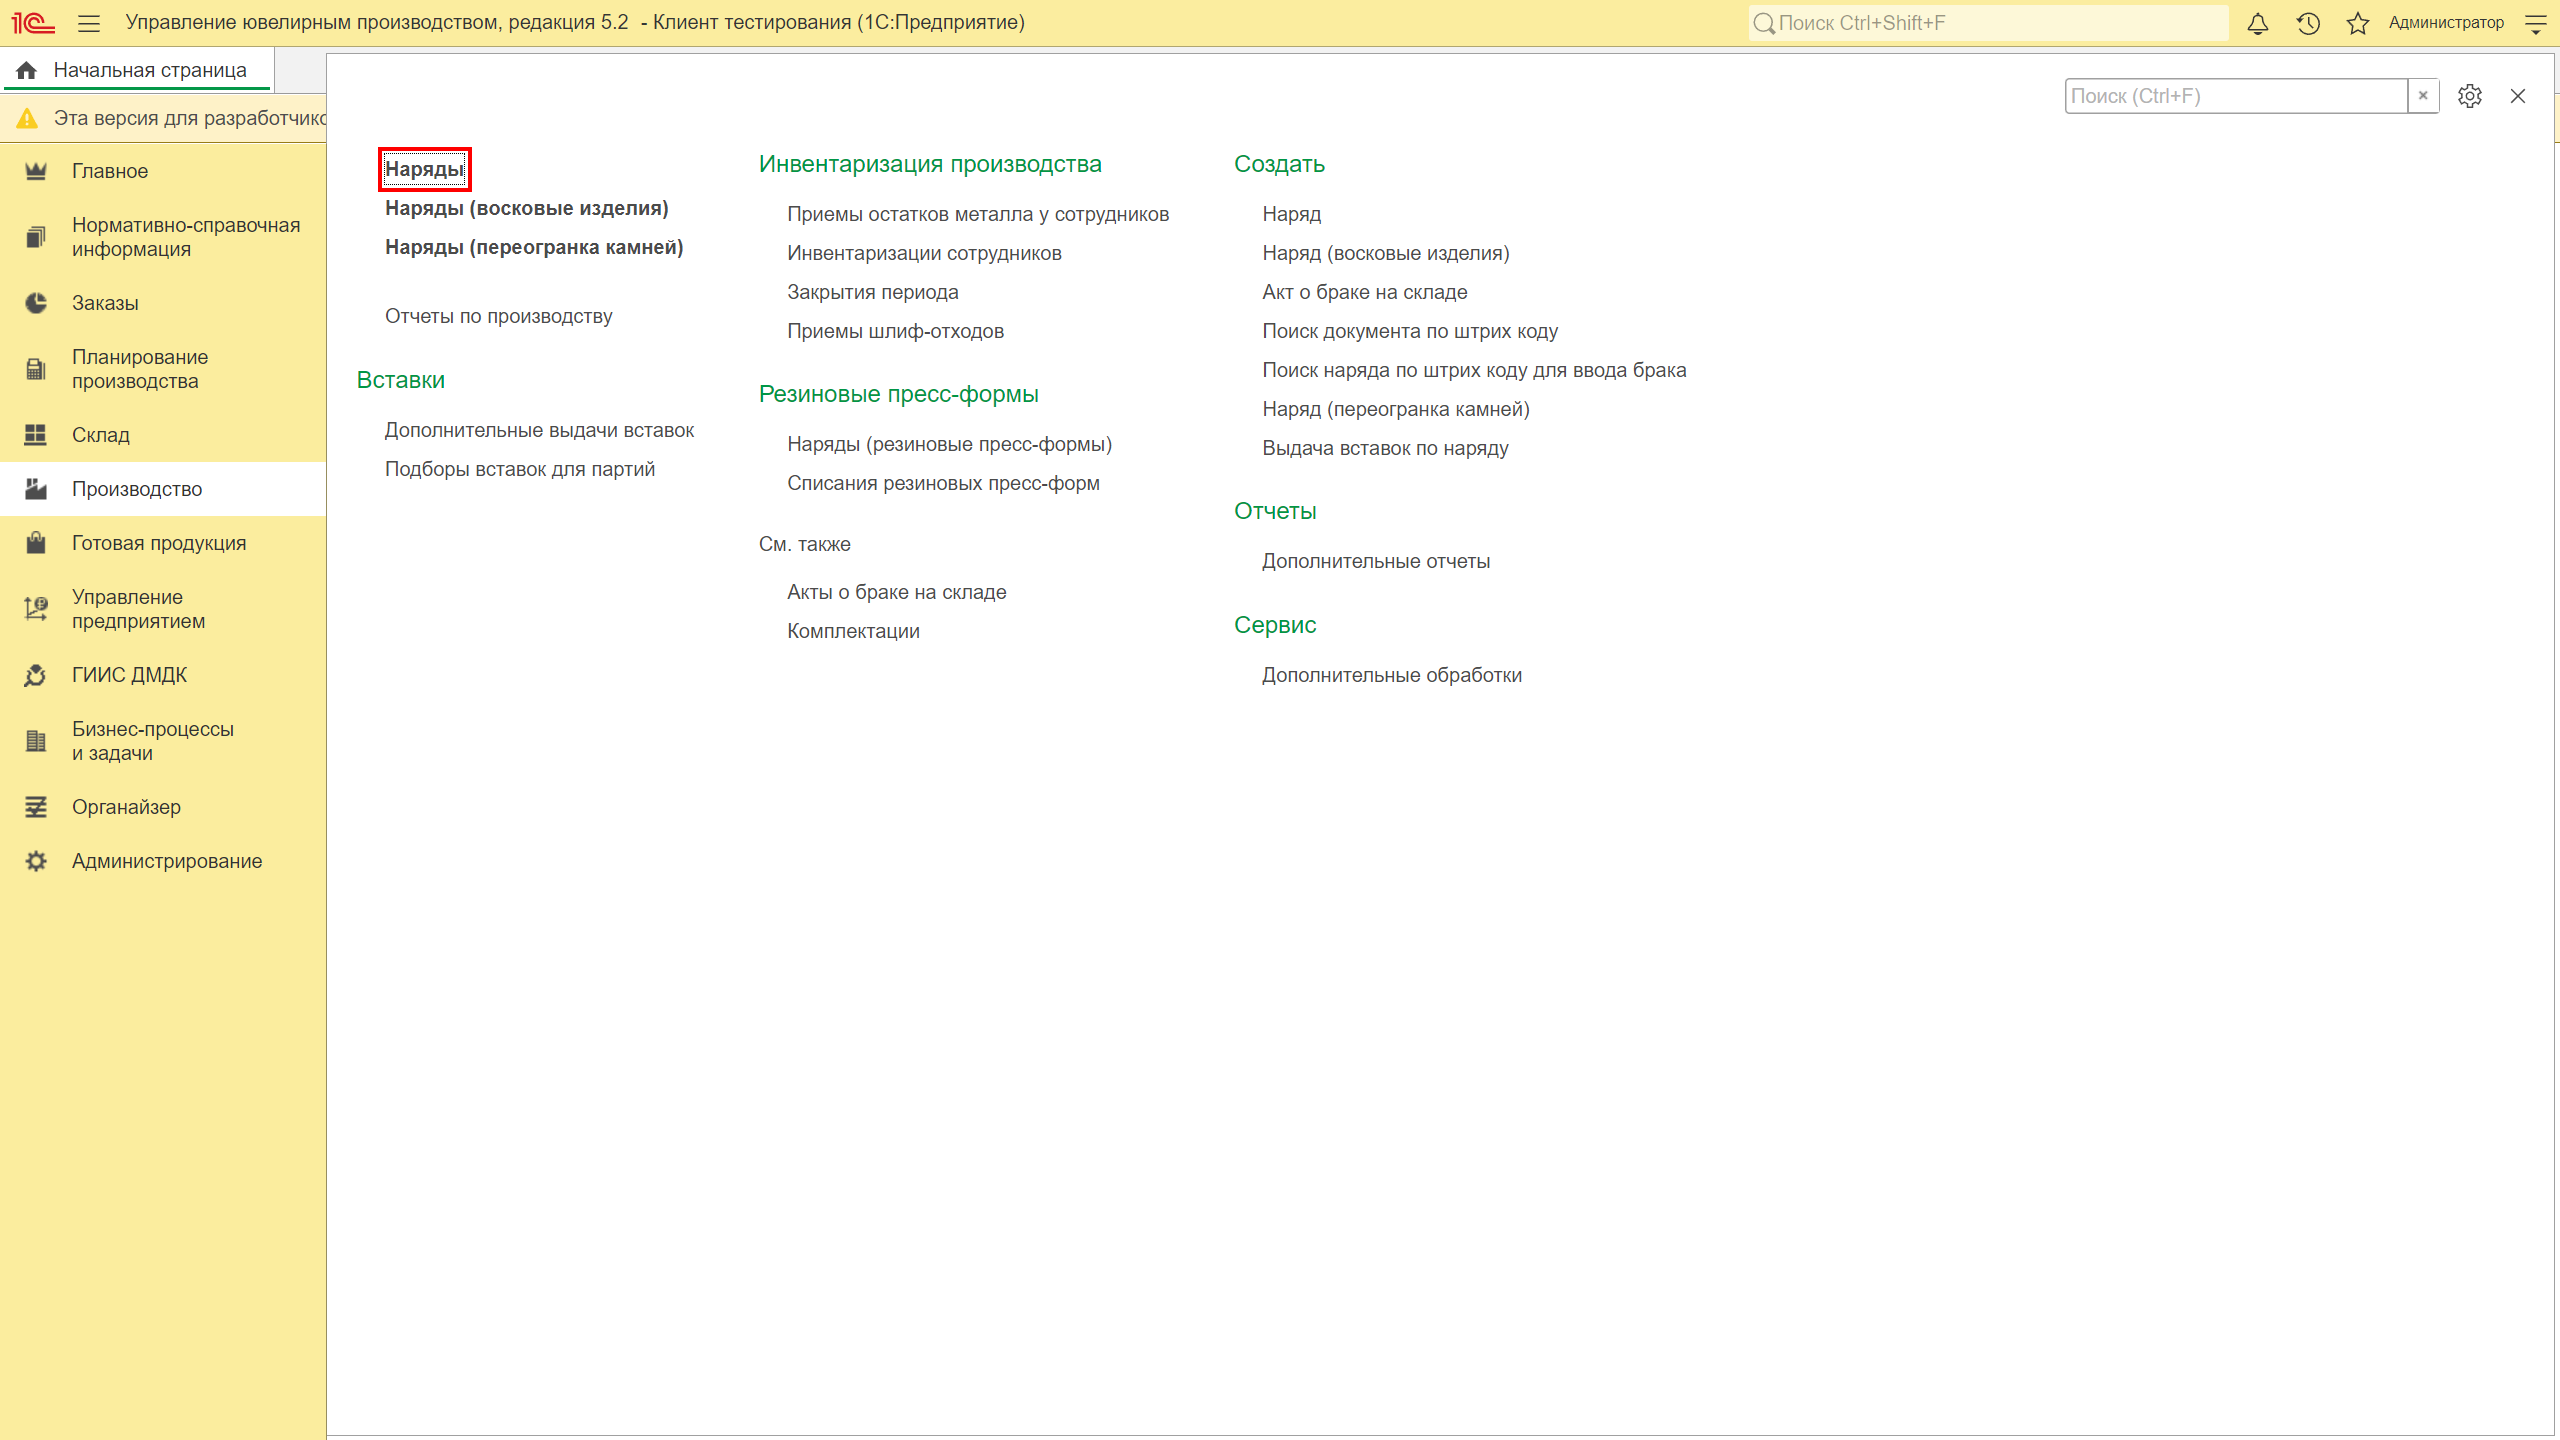Image resolution: width=2560 pixels, height=1440 pixels.
Task: Open Дополнительные выдачи вставок
Action: [539, 430]
